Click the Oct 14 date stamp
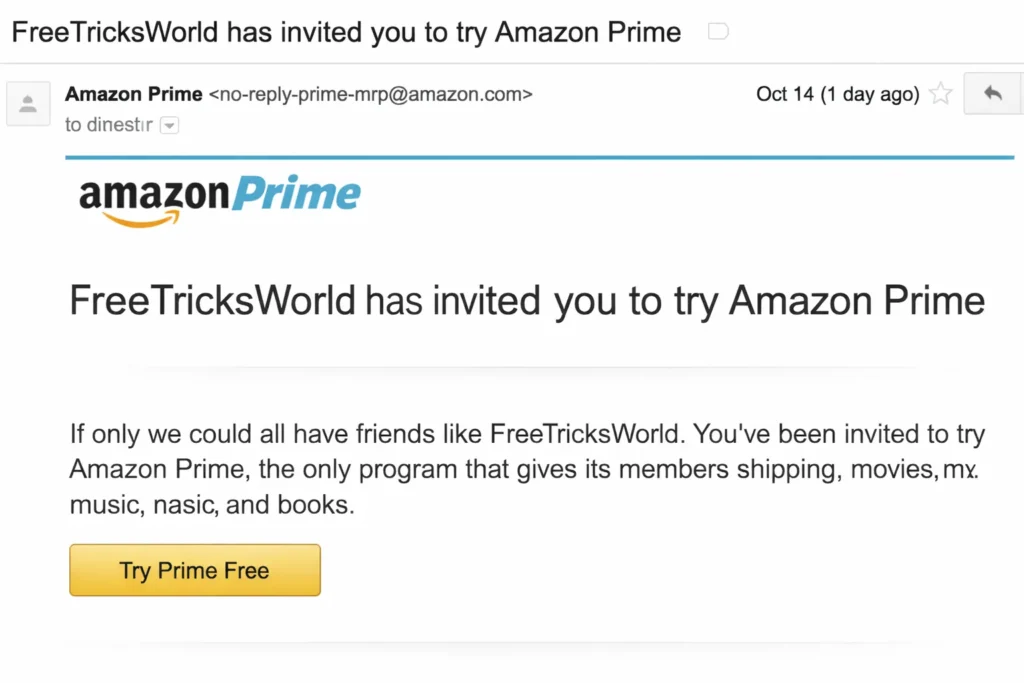The height and width of the screenshot is (683, 1024). pyautogui.click(x=837, y=95)
